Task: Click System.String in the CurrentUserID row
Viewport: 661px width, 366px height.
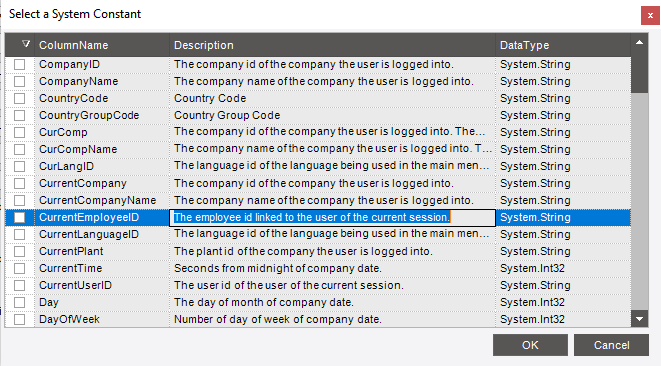Action: tap(563, 285)
